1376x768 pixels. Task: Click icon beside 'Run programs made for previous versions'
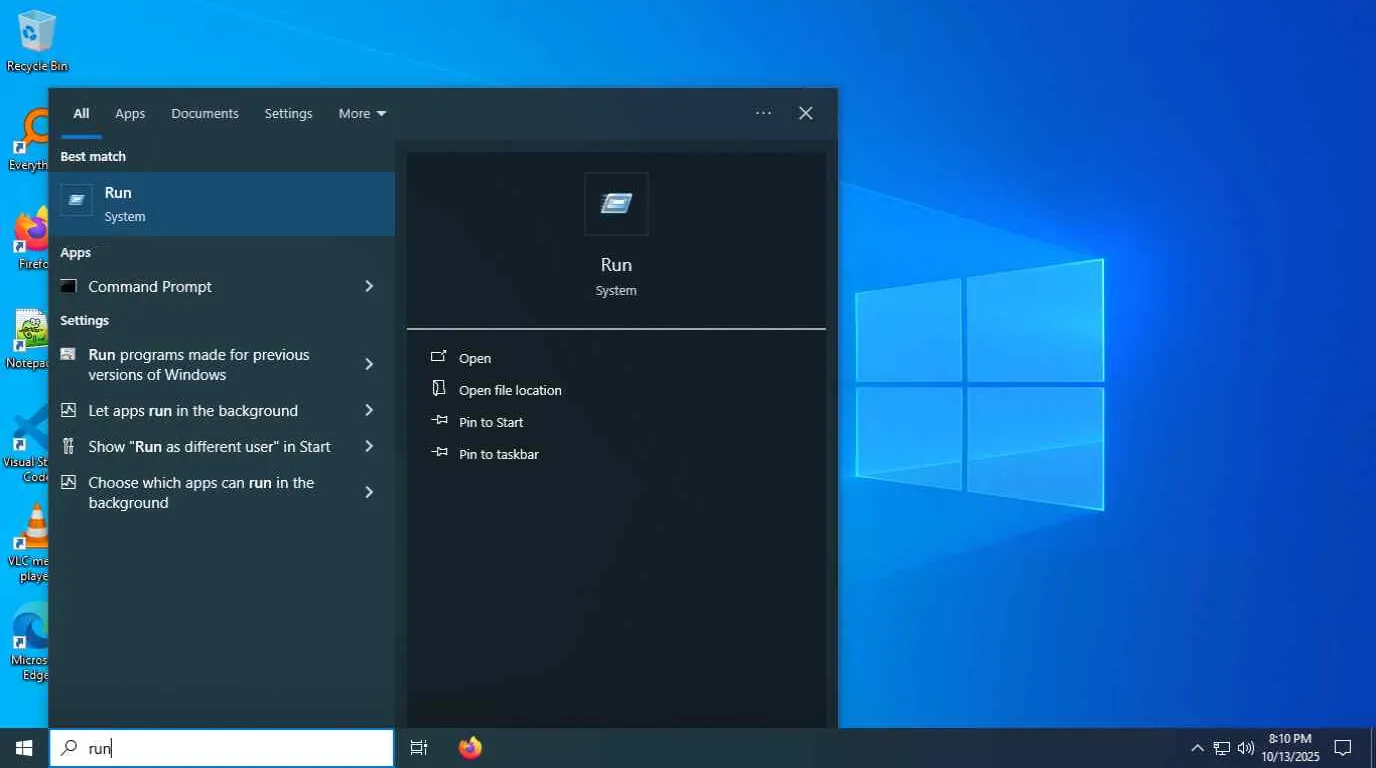point(68,354)
